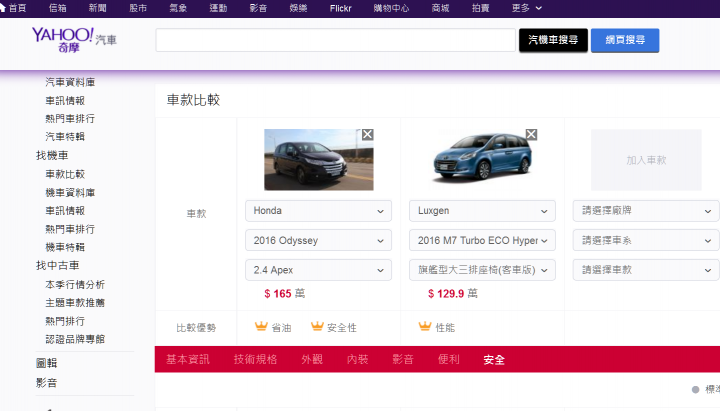Open the 2016 Odyssey series dropdown
Viewport: 720px width, 411px height.
(x=318, y=240)
